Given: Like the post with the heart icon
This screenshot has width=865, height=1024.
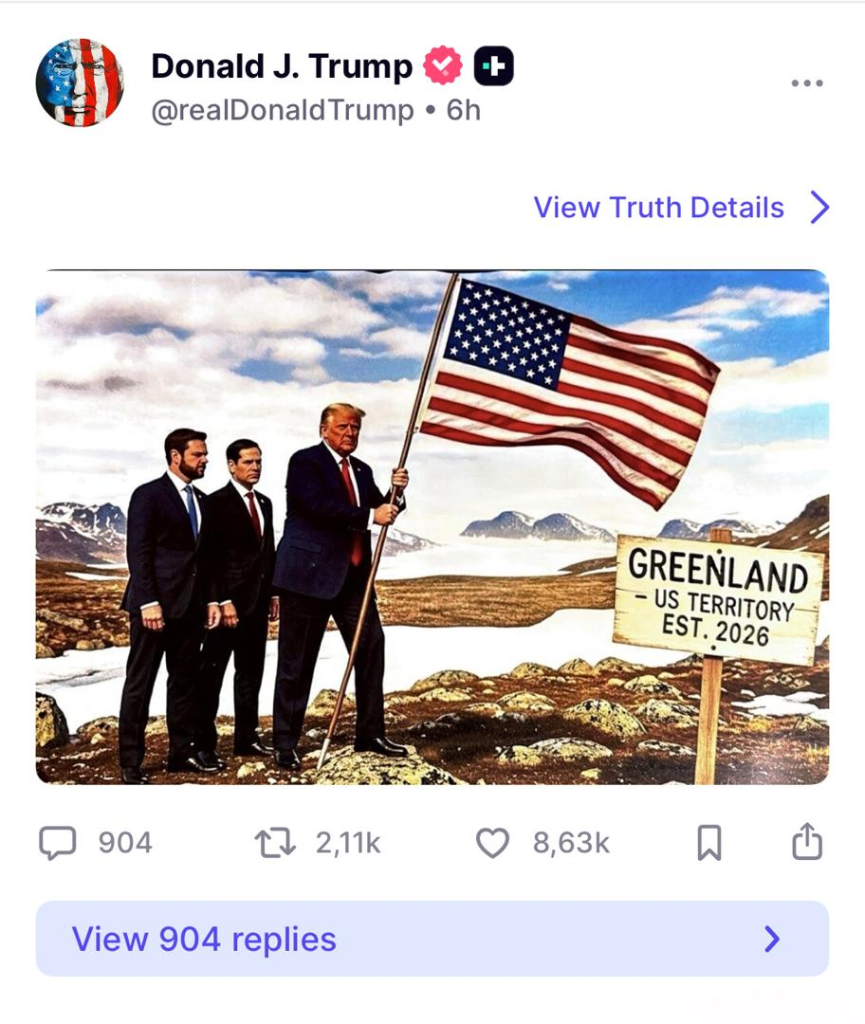Looking at the screenshot, I should (492, 842).
